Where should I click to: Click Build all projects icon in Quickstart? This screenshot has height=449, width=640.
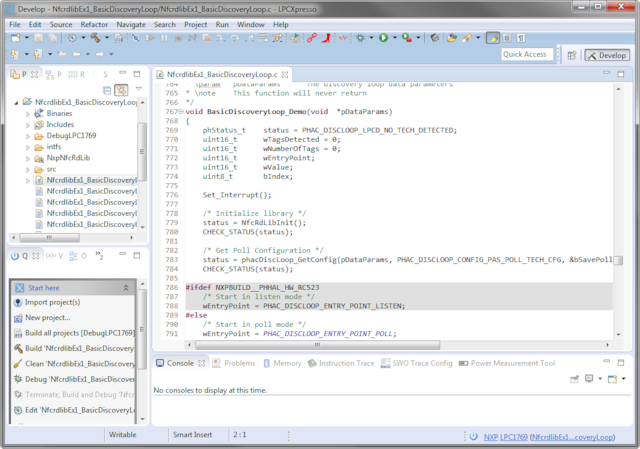[19, 332]
